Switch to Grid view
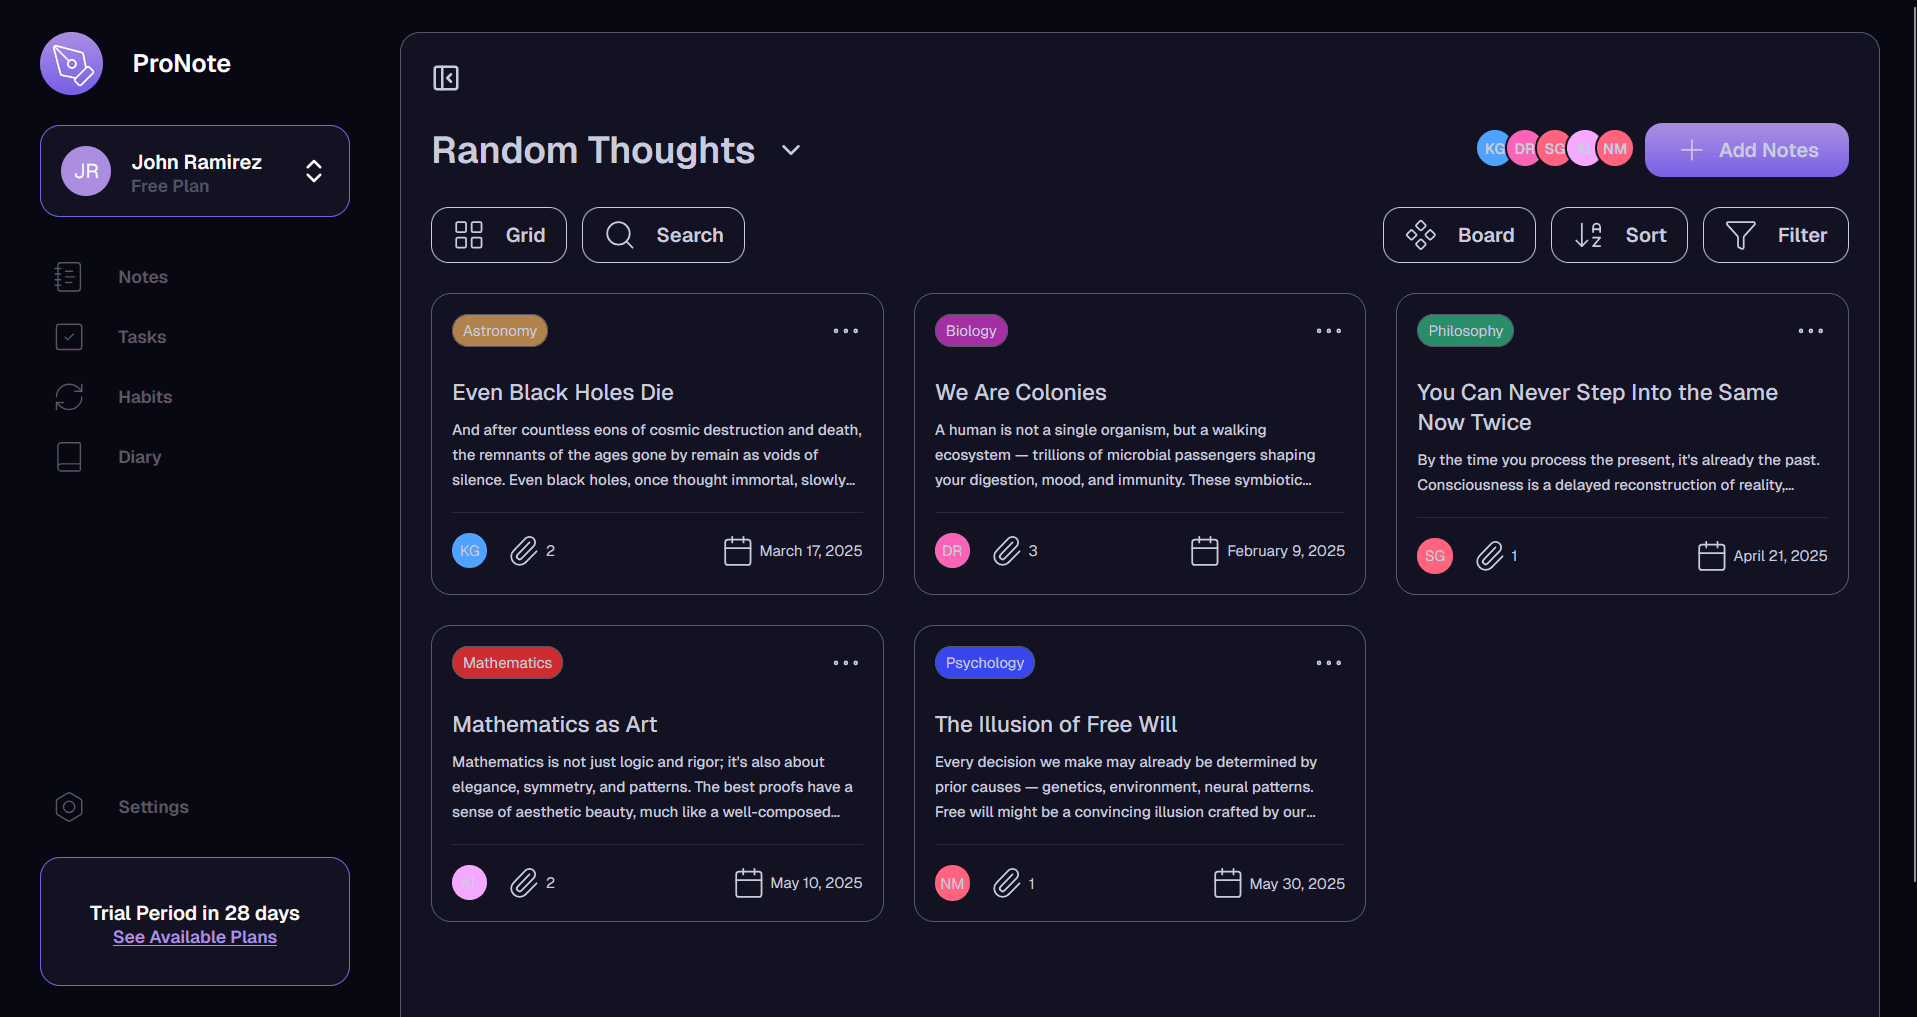 [499, 235]
